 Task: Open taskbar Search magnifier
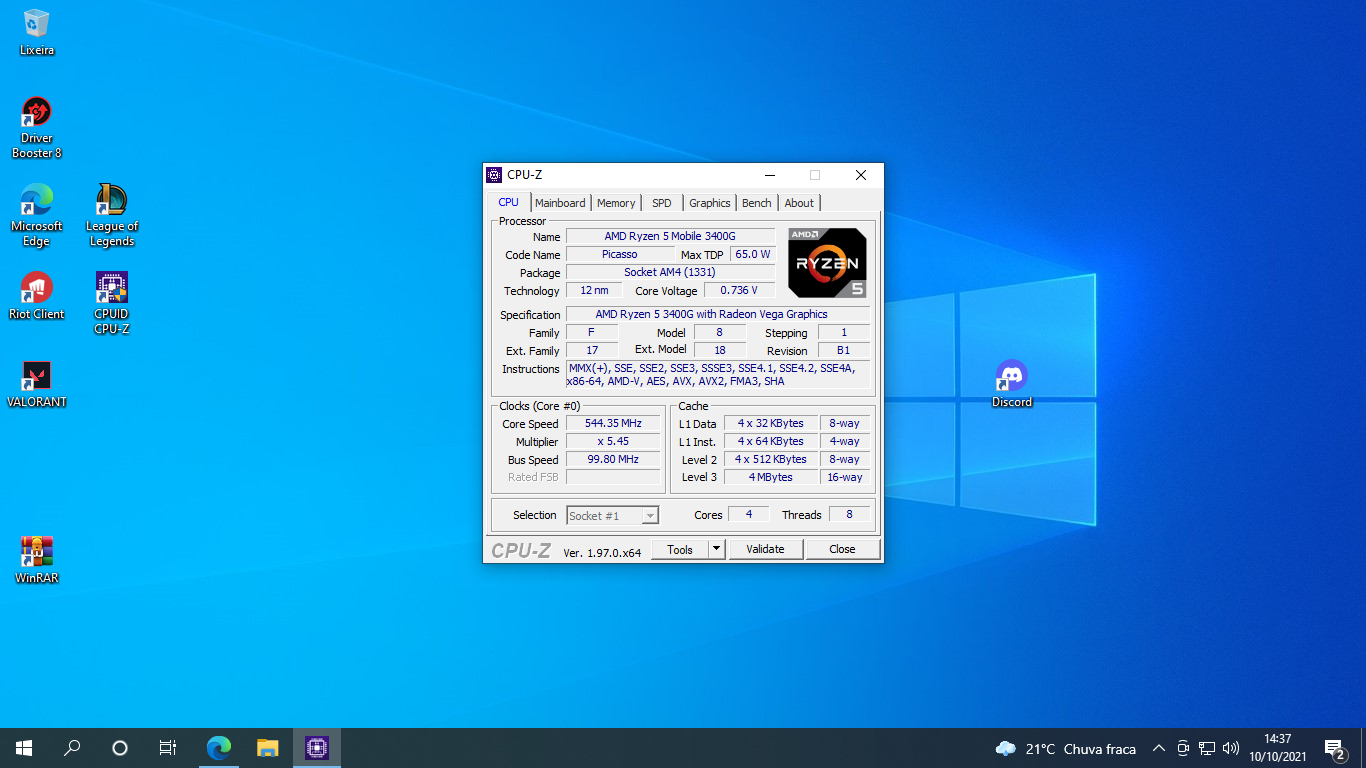(x=72, y=748)
